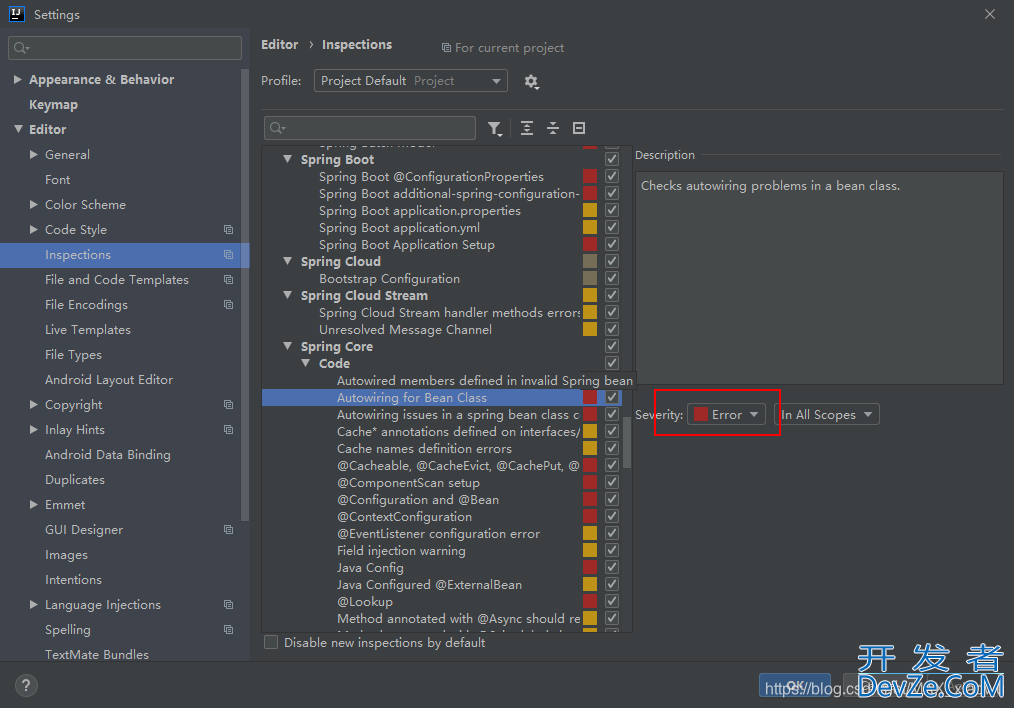Toggle checkbox for @ComponentScan setup

(x=612, y=482)
